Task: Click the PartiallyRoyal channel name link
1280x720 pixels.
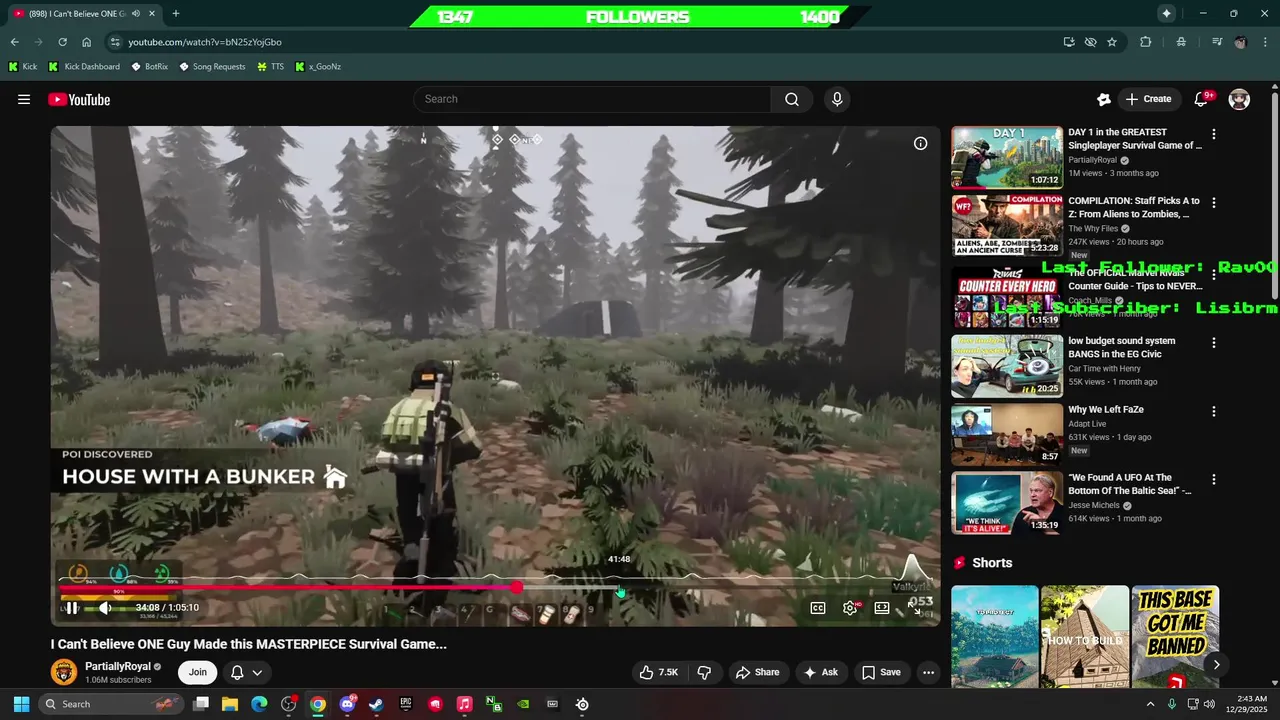Action: pyautogui.click(x=118, y=666)
